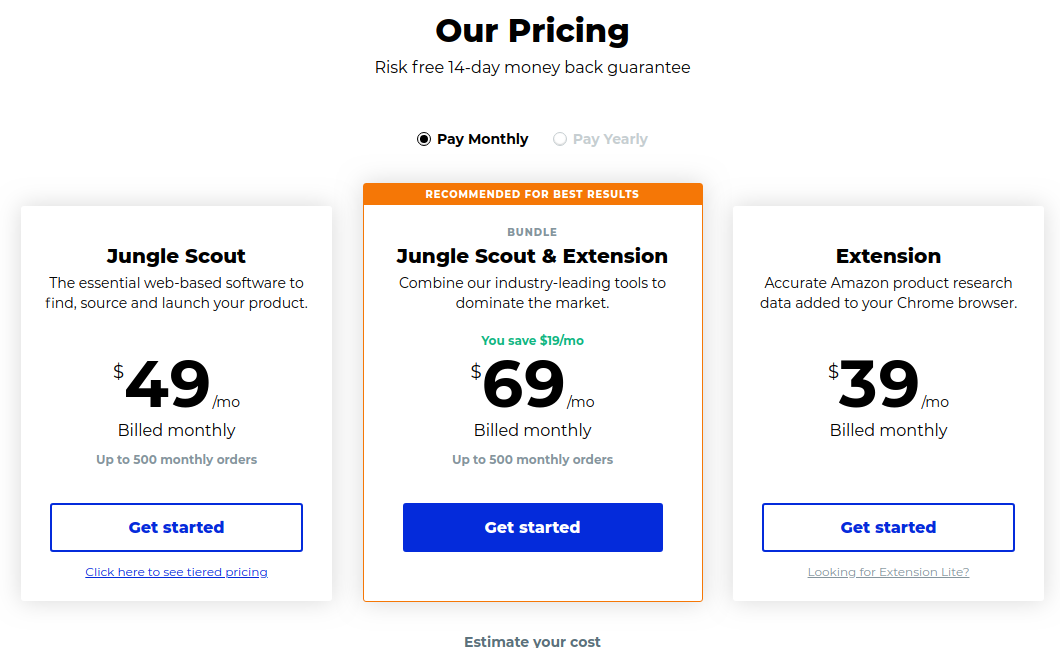This screenshot has height=648, width=1060.
Task: Click the $69 per month price
Action: [533, 383]
